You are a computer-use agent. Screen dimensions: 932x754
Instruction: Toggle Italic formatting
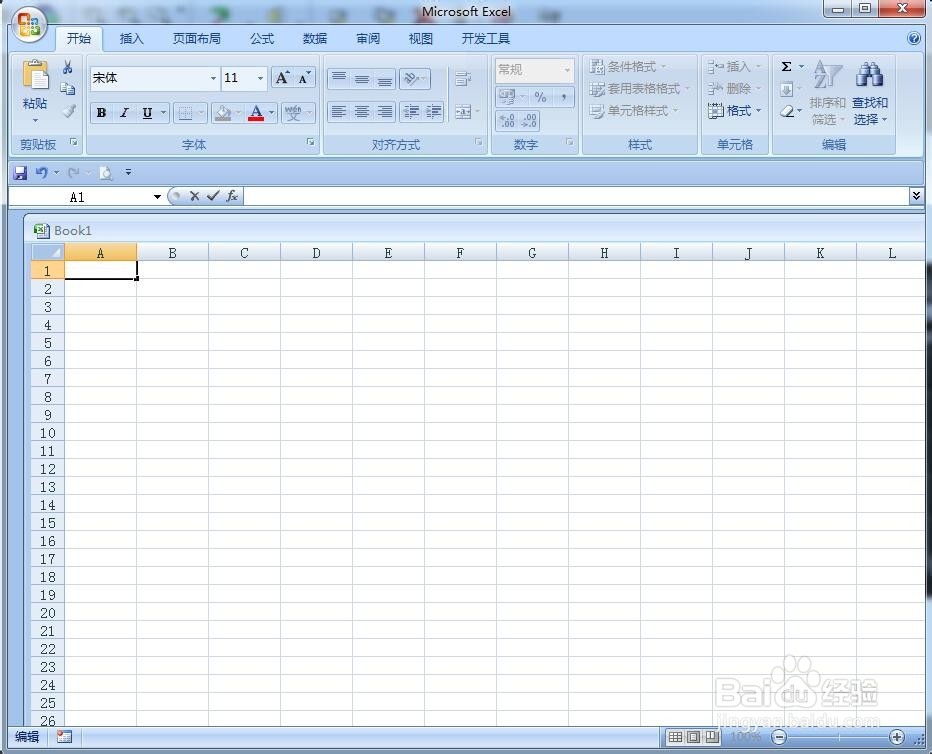[x=124, y=112]
